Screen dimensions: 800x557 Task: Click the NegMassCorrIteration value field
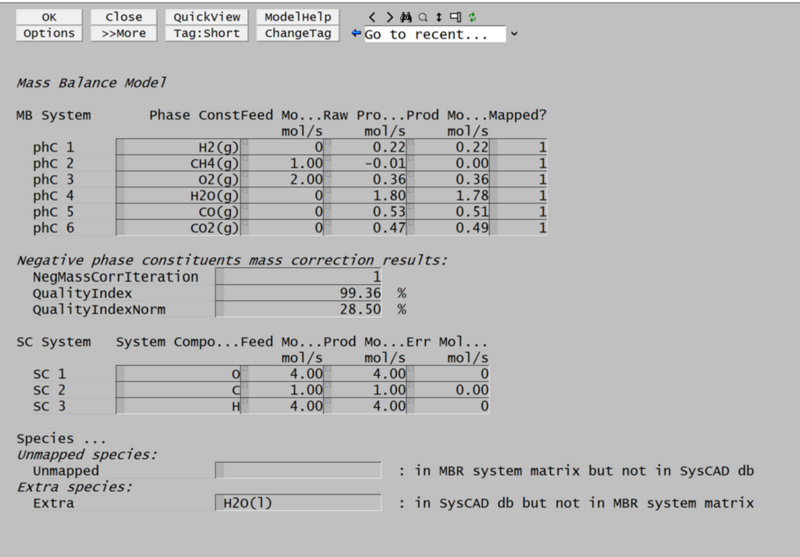298,277
